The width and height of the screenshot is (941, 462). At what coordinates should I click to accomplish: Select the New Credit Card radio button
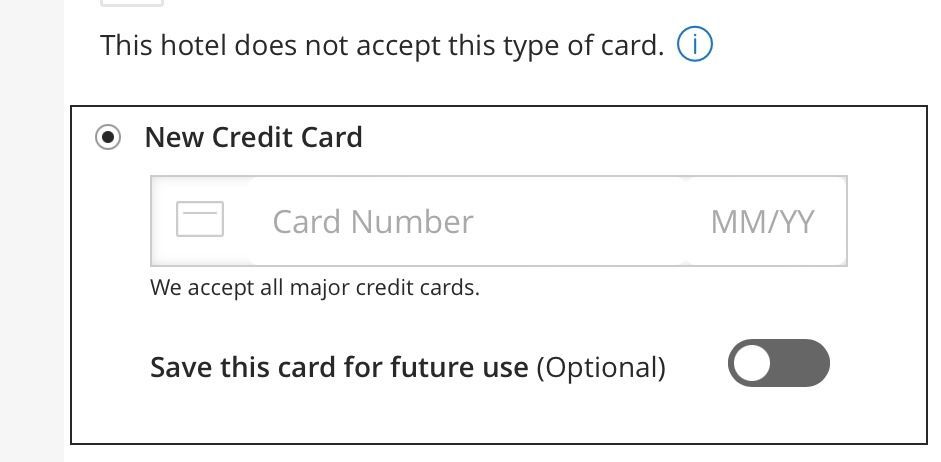click(108, 137)
